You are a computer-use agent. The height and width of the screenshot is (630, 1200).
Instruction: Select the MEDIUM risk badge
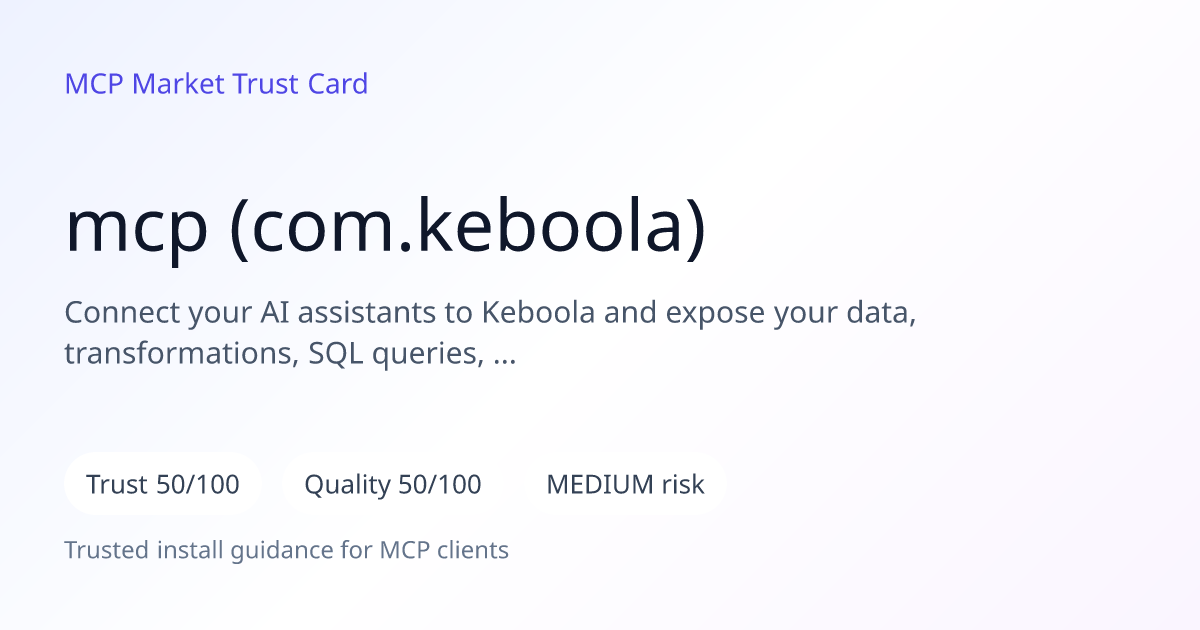tap(625, 485)
